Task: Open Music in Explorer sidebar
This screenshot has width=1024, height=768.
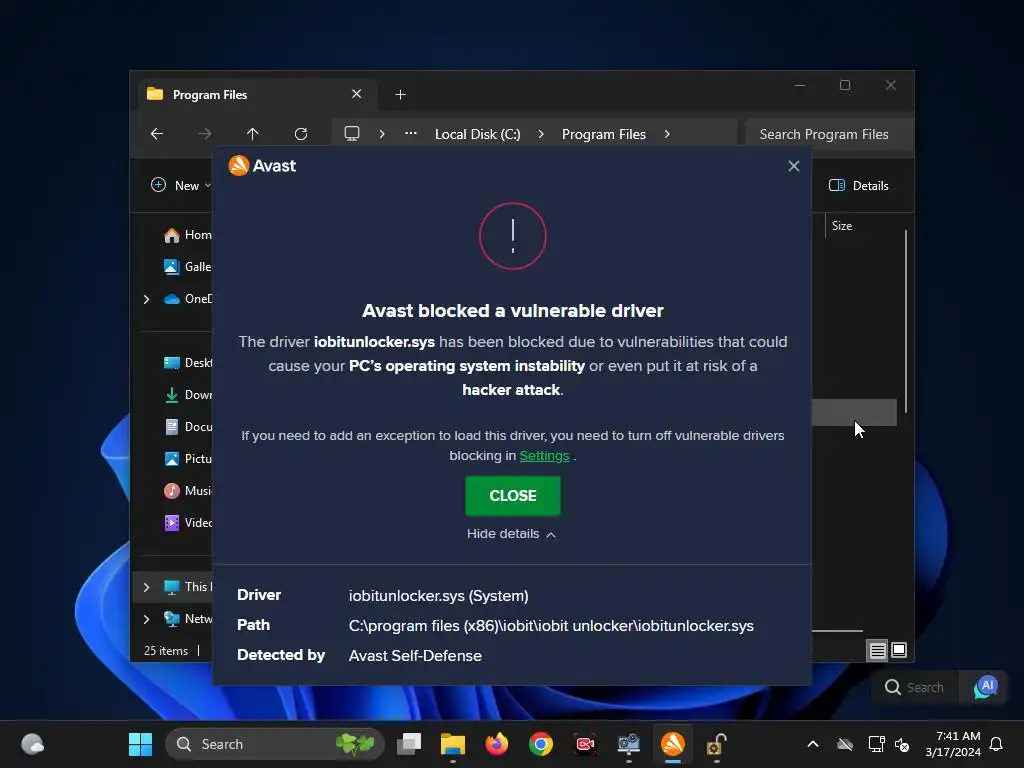Action: click(x=187, y=490)
